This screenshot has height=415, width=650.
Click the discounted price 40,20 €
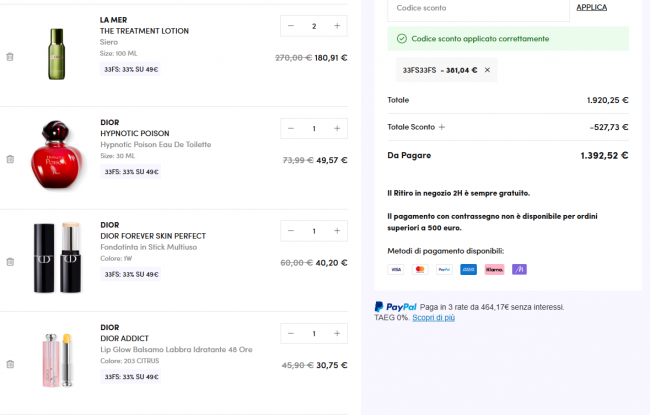click(x=331, y=262)
